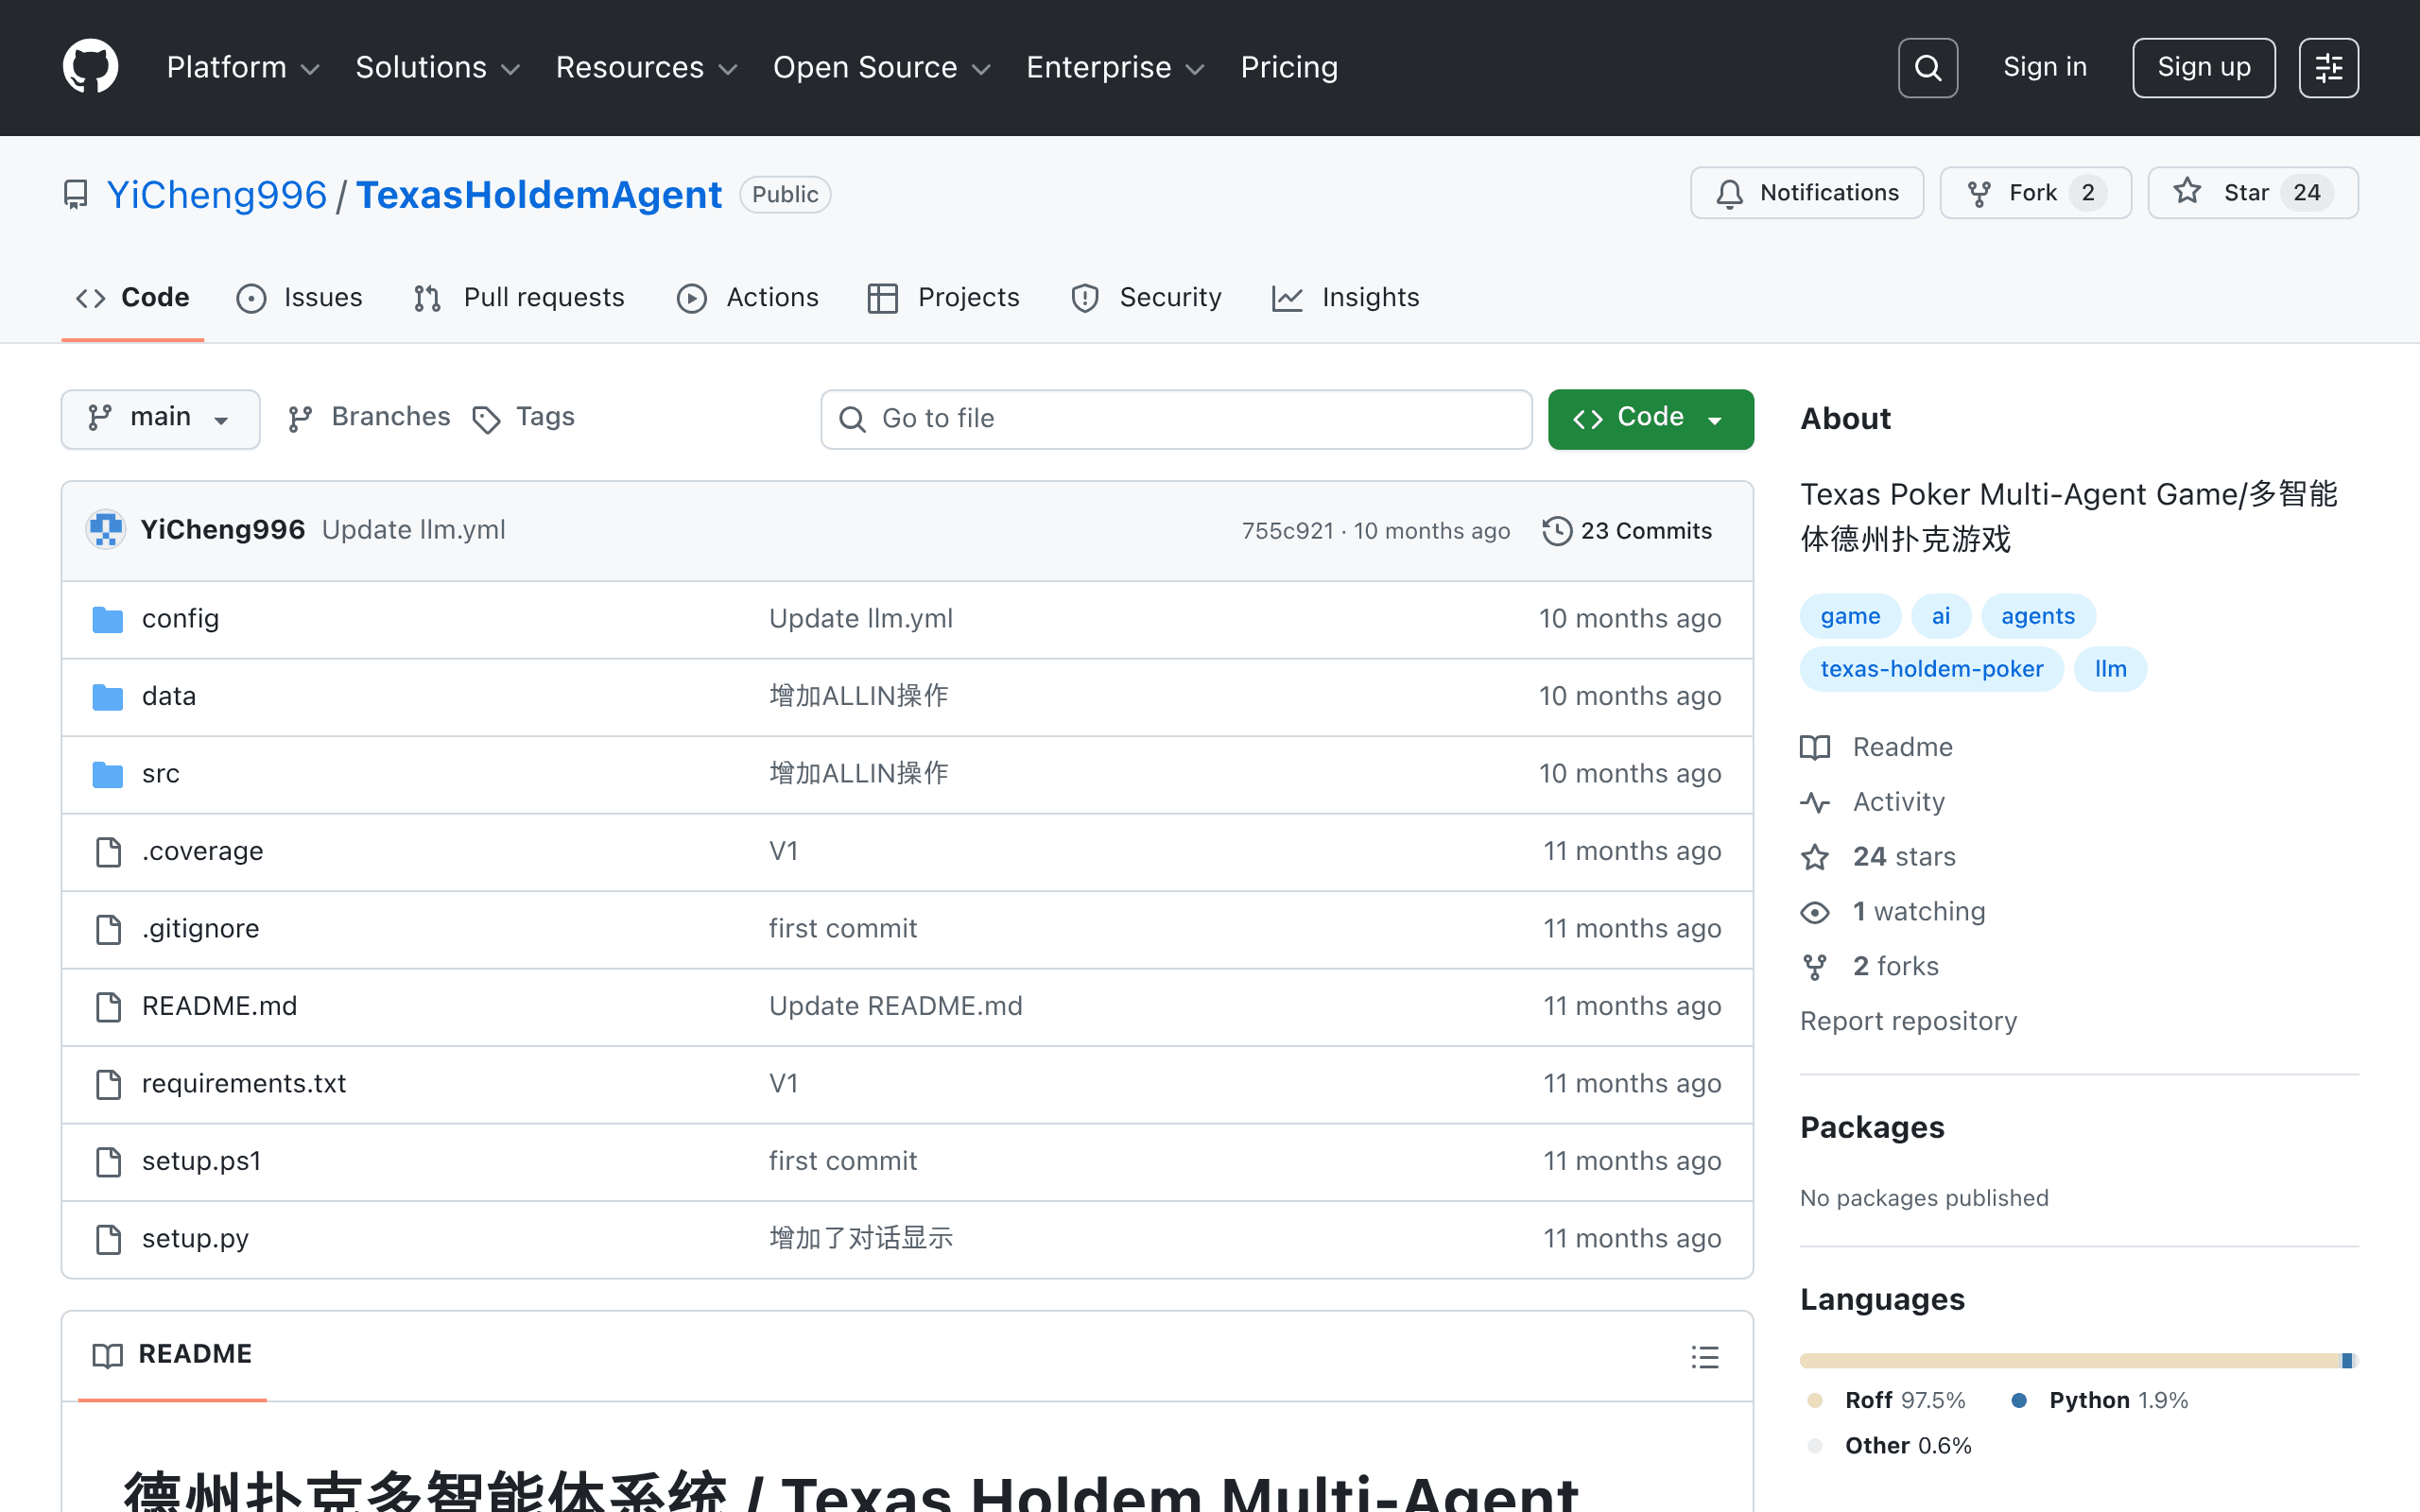This screenshot has width=2420, height=1512.
Task: Click the Go to file search field
Action: [1176, 419]
